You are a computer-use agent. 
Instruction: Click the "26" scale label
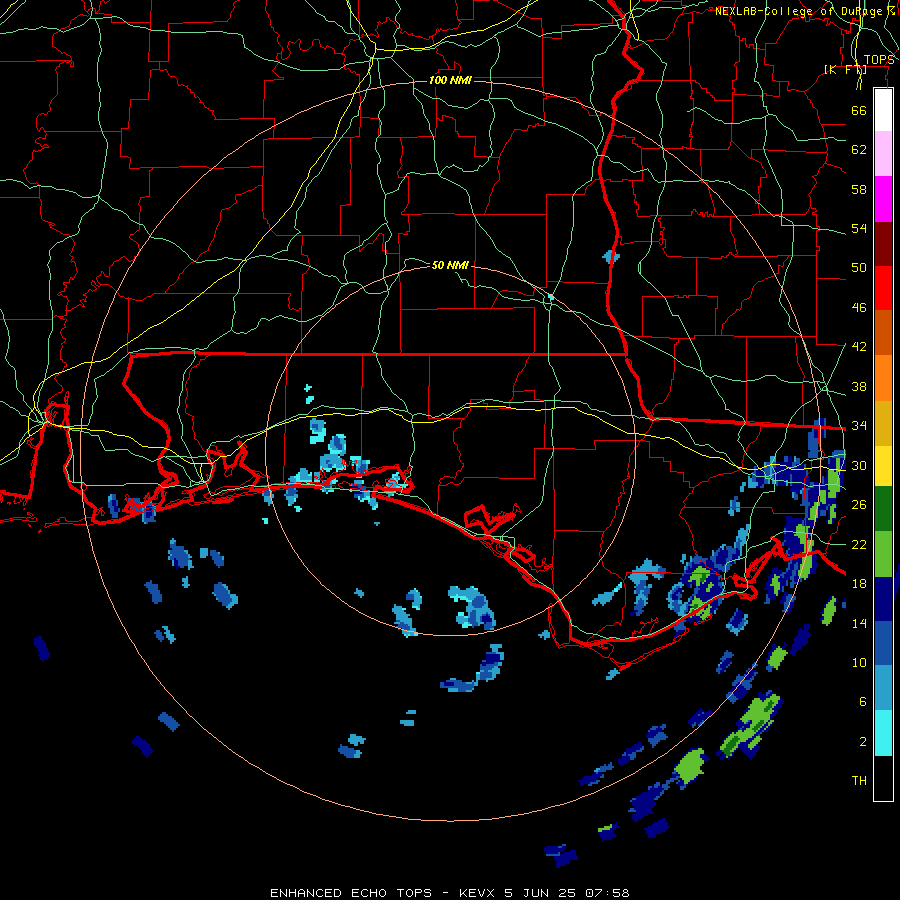click(x=859, y=505)
